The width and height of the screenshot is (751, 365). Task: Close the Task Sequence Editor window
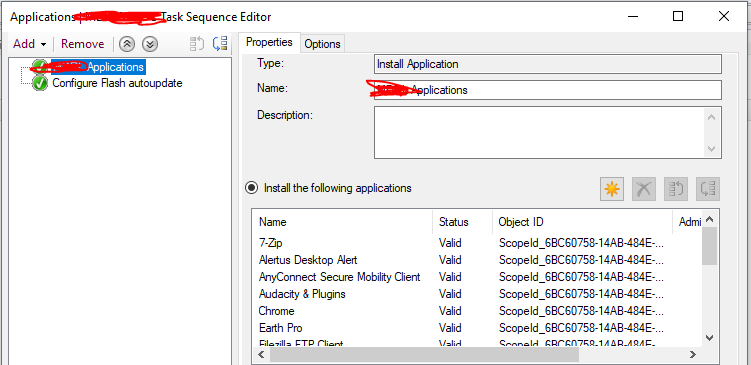724,16
